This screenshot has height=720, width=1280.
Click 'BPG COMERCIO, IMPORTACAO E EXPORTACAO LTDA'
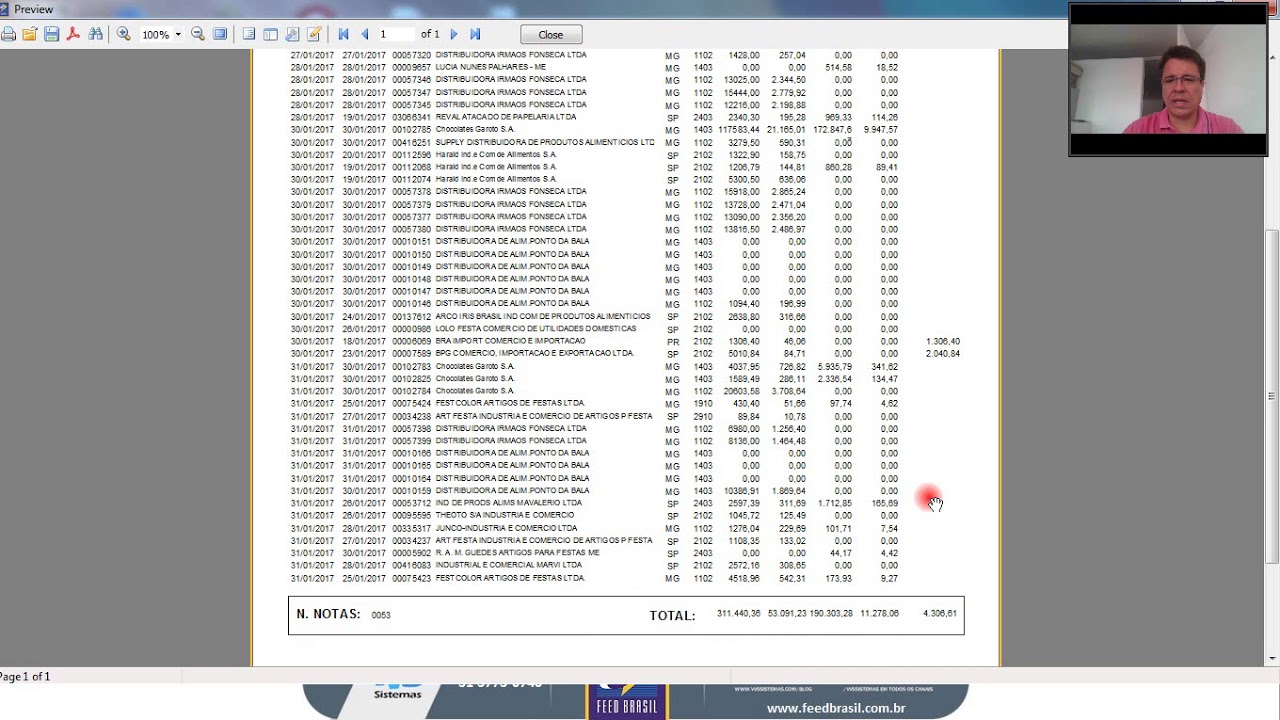535,353
